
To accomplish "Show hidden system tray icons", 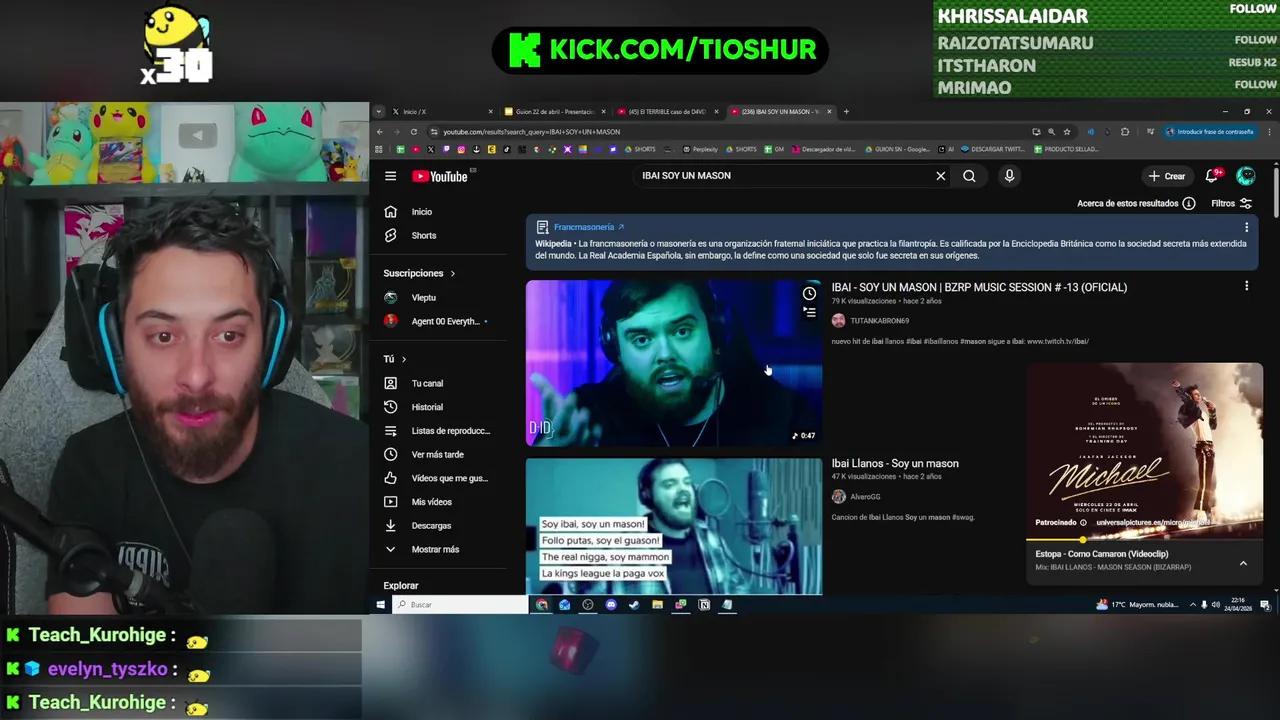I will pyautogui.click(x=1192, y=605).
